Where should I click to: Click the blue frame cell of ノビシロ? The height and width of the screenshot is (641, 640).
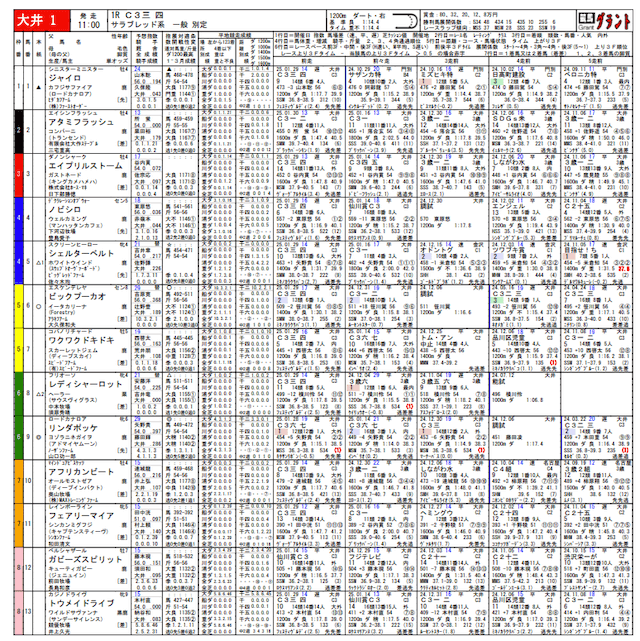(18, 218)
